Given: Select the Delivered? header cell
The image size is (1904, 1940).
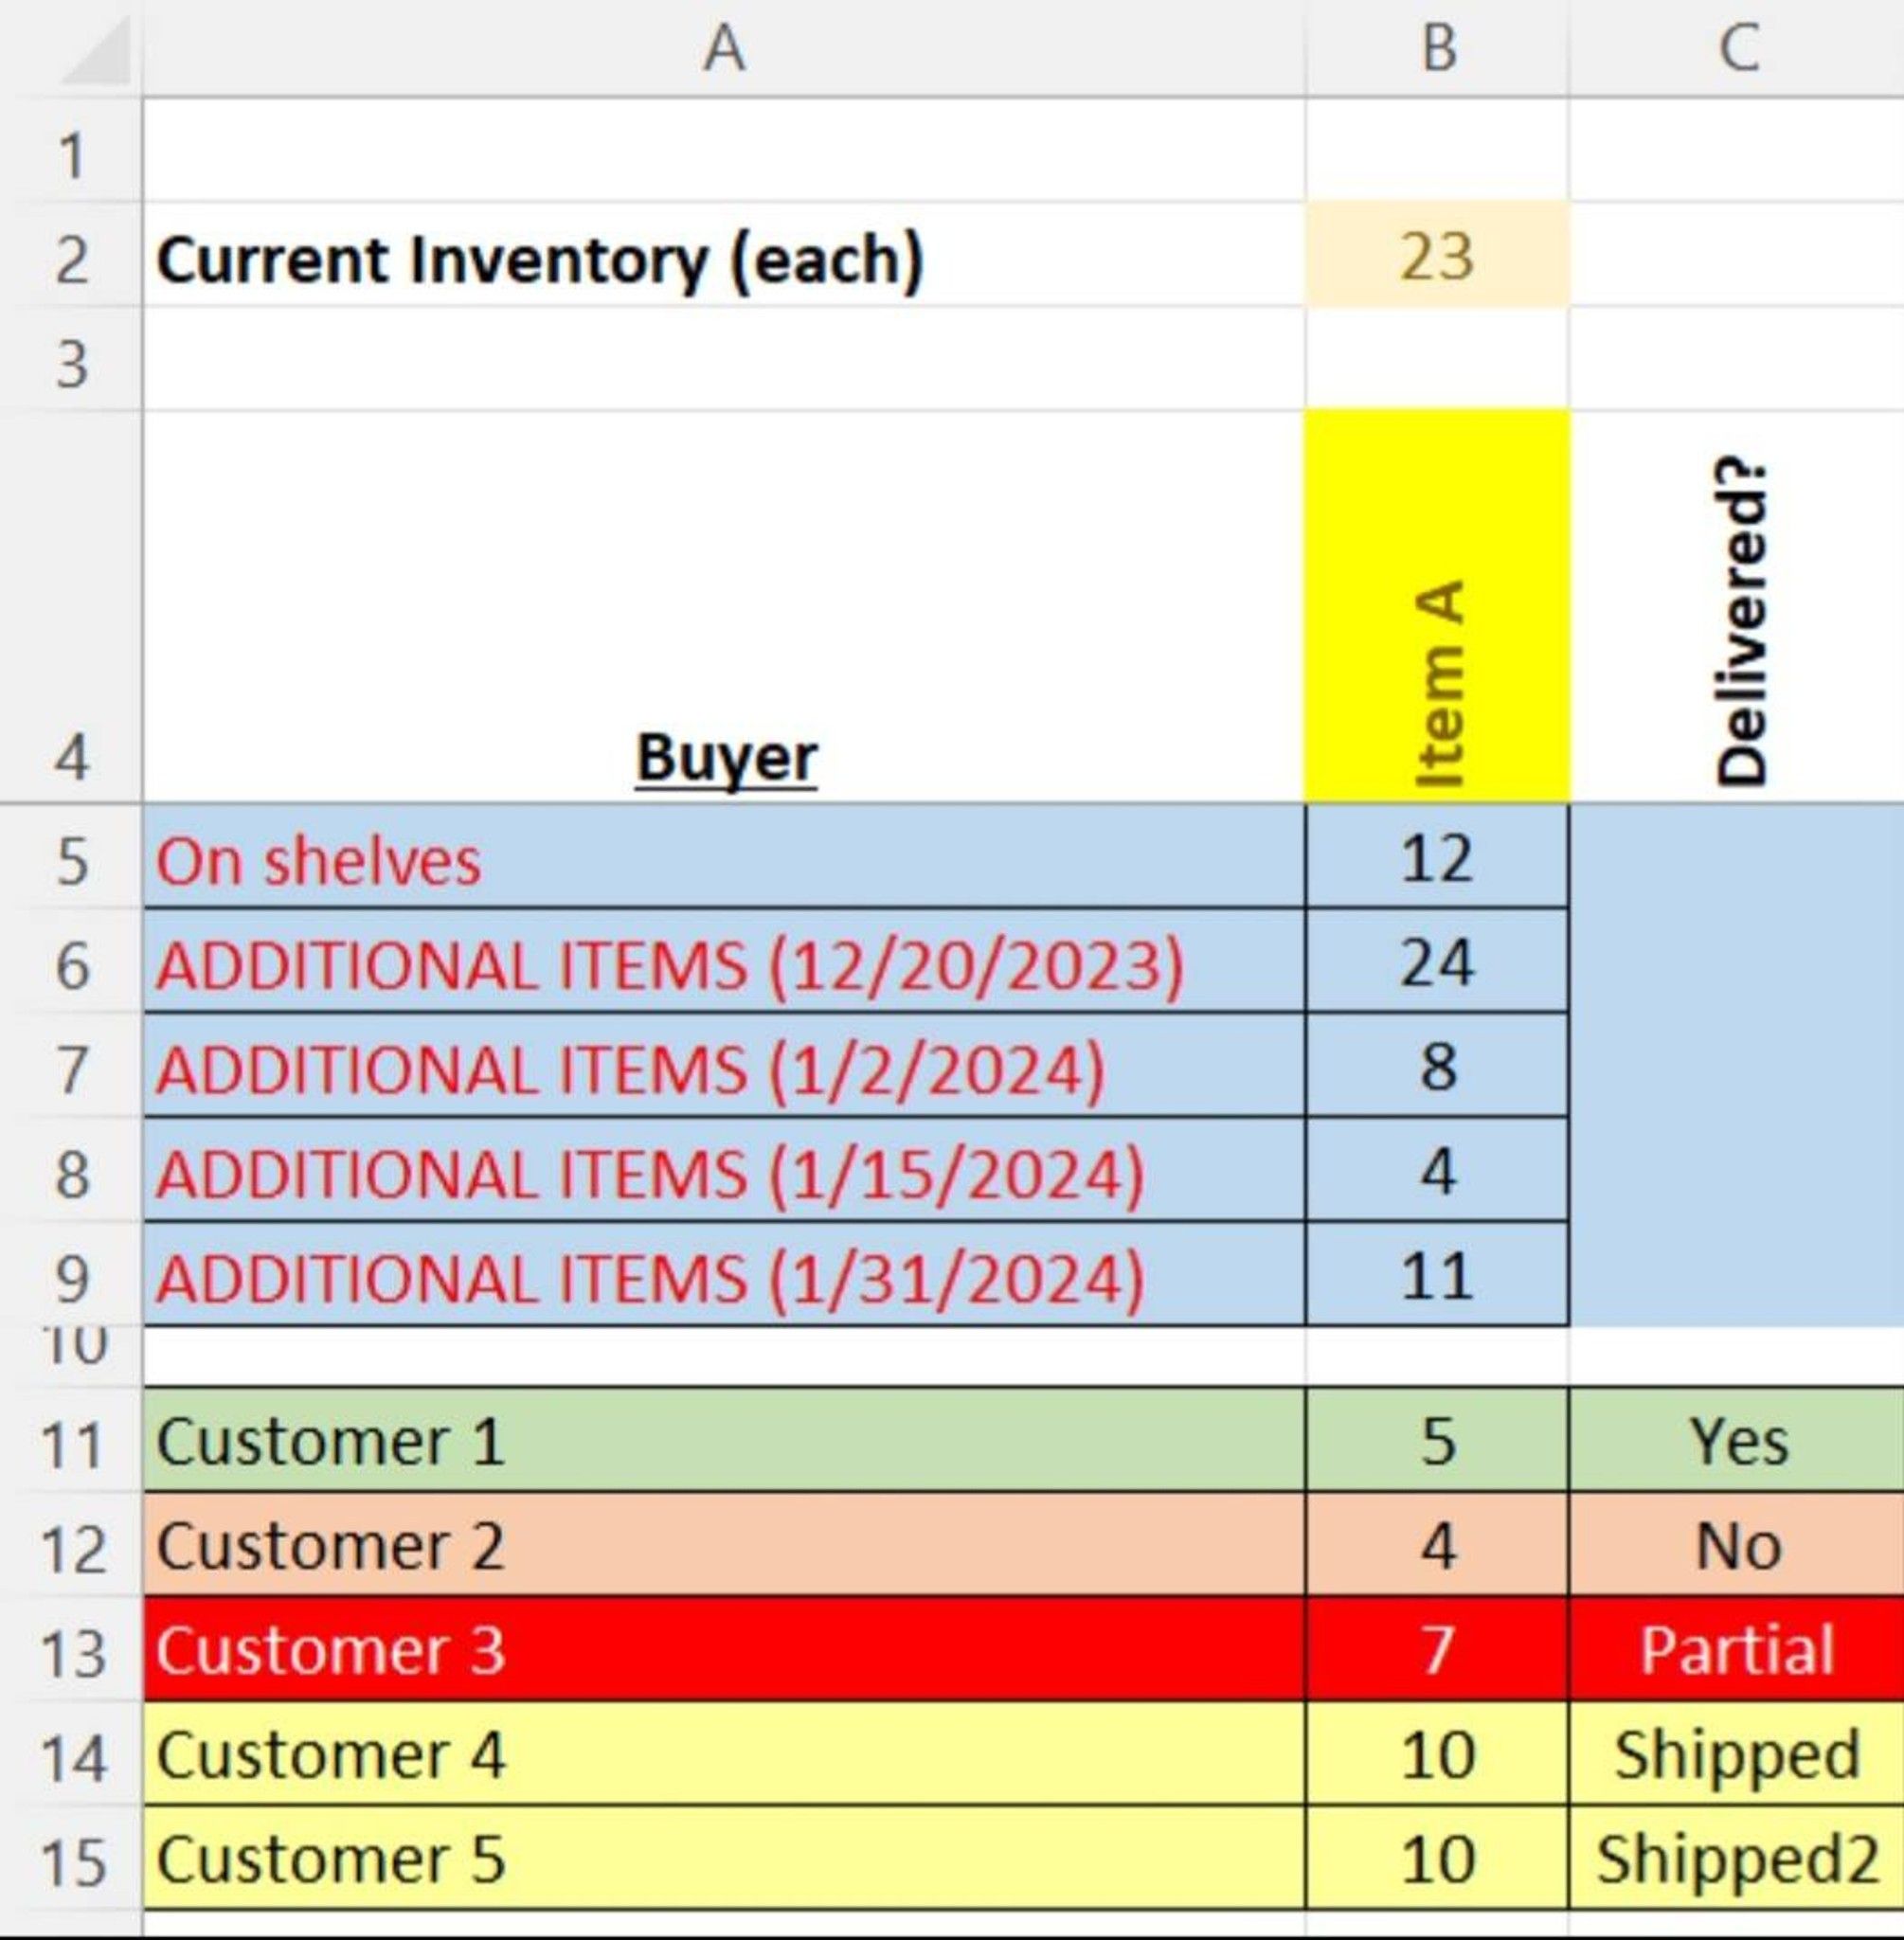Looking at the screenshot, I should (x=1737, y=606).
